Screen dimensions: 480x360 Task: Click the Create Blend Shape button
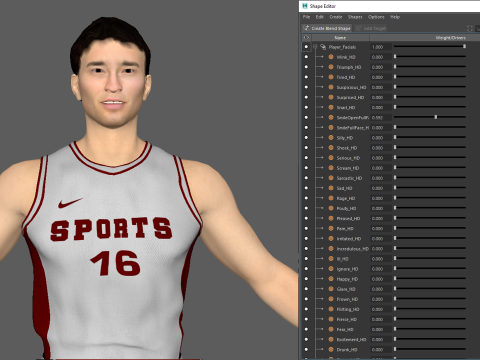pyautogui.click(x=327, y=28)
